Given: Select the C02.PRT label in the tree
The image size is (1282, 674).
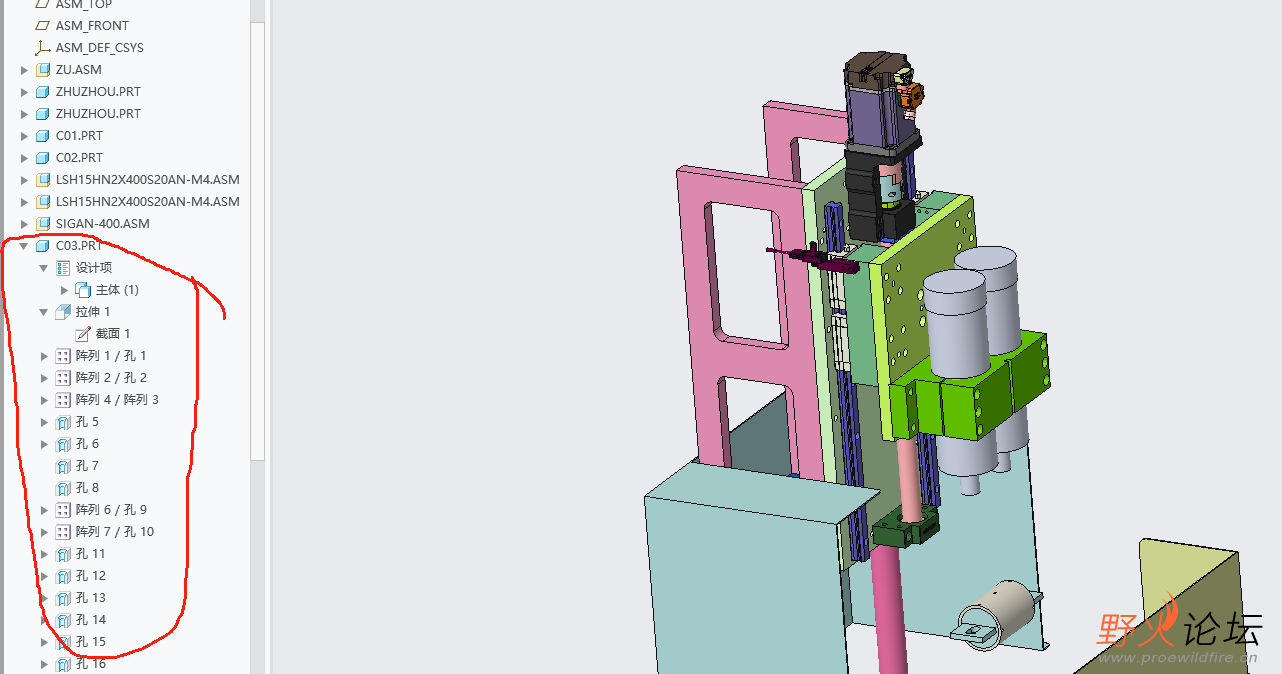Looking at the screenshot, I should tap(79, 158).
